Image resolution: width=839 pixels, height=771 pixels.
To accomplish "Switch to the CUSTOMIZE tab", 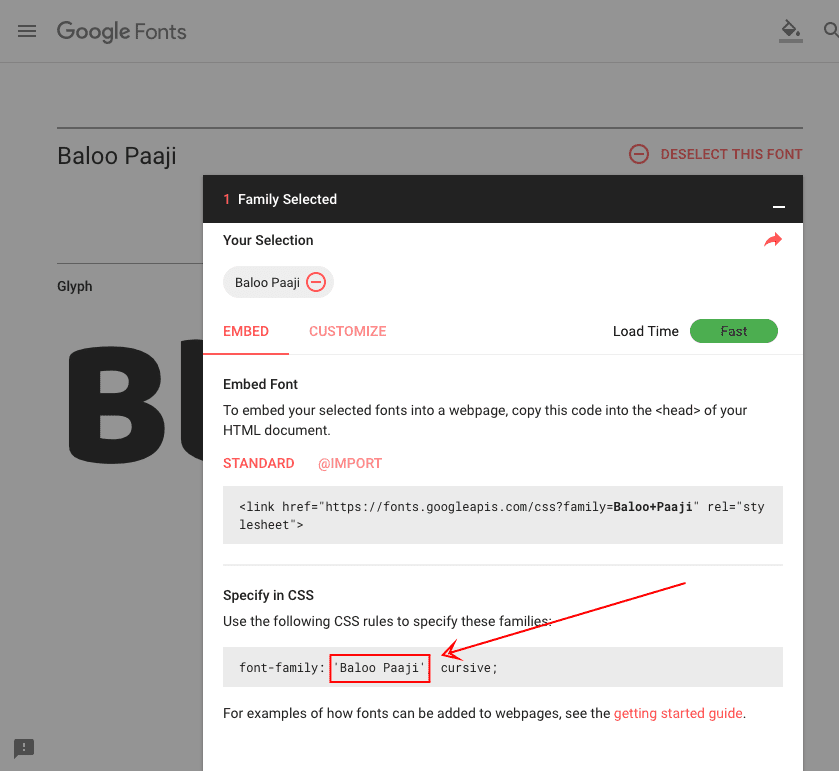I will coord(348,331).
